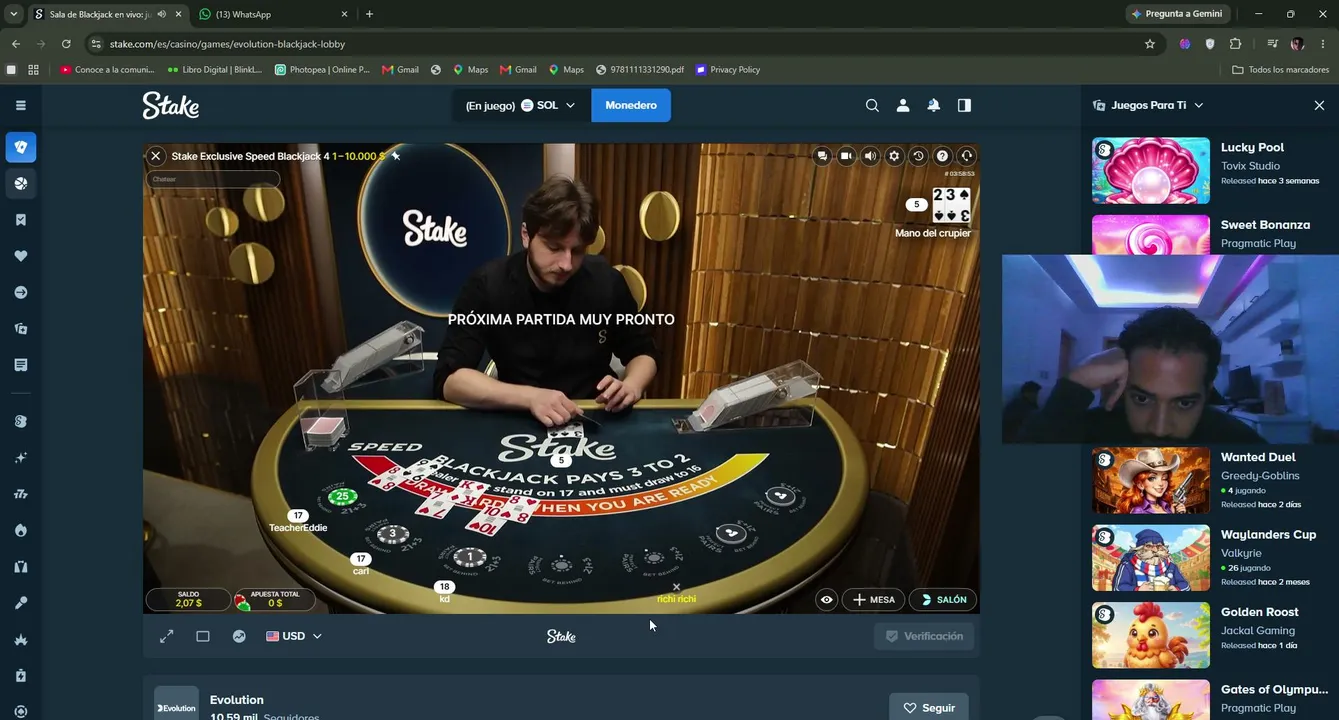Toggle the right side panel icon
Image resolution: width=1339 pixels, height=720 pixels.
964,105
